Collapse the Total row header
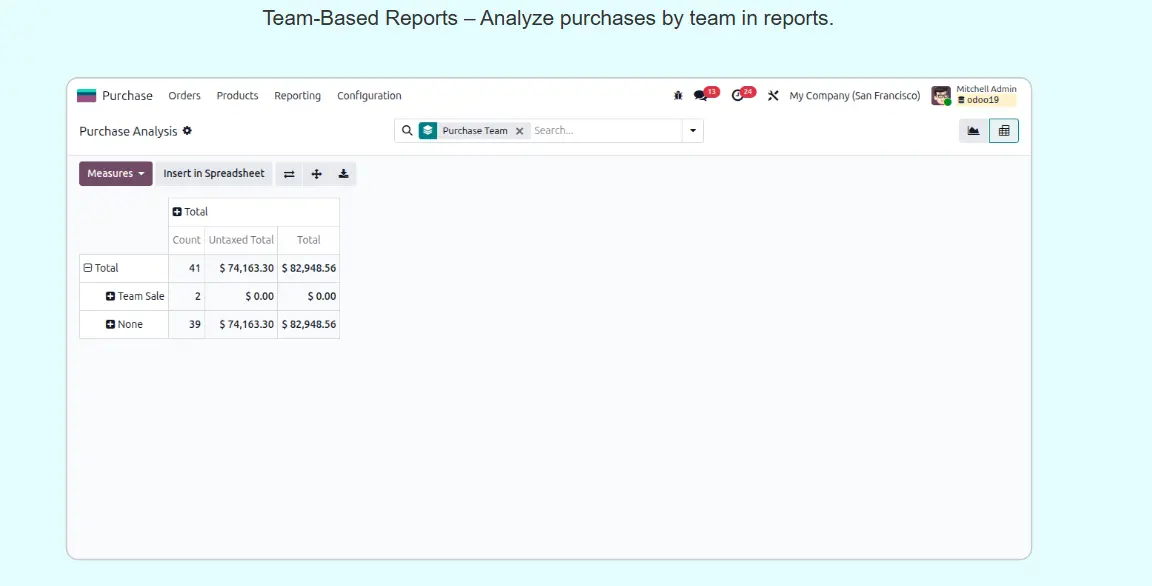This screenshot has width=1152, height=586. [88, 268]
